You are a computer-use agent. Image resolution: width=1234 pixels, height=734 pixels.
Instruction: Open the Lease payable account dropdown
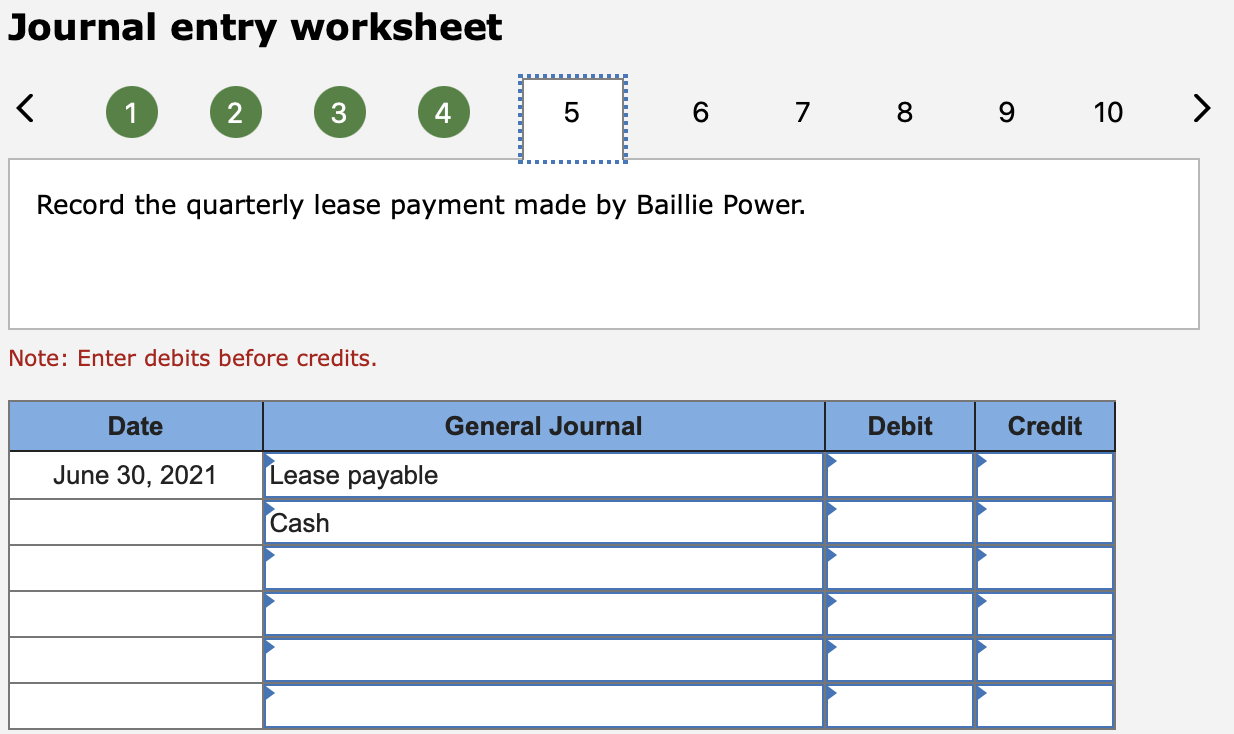544,475
